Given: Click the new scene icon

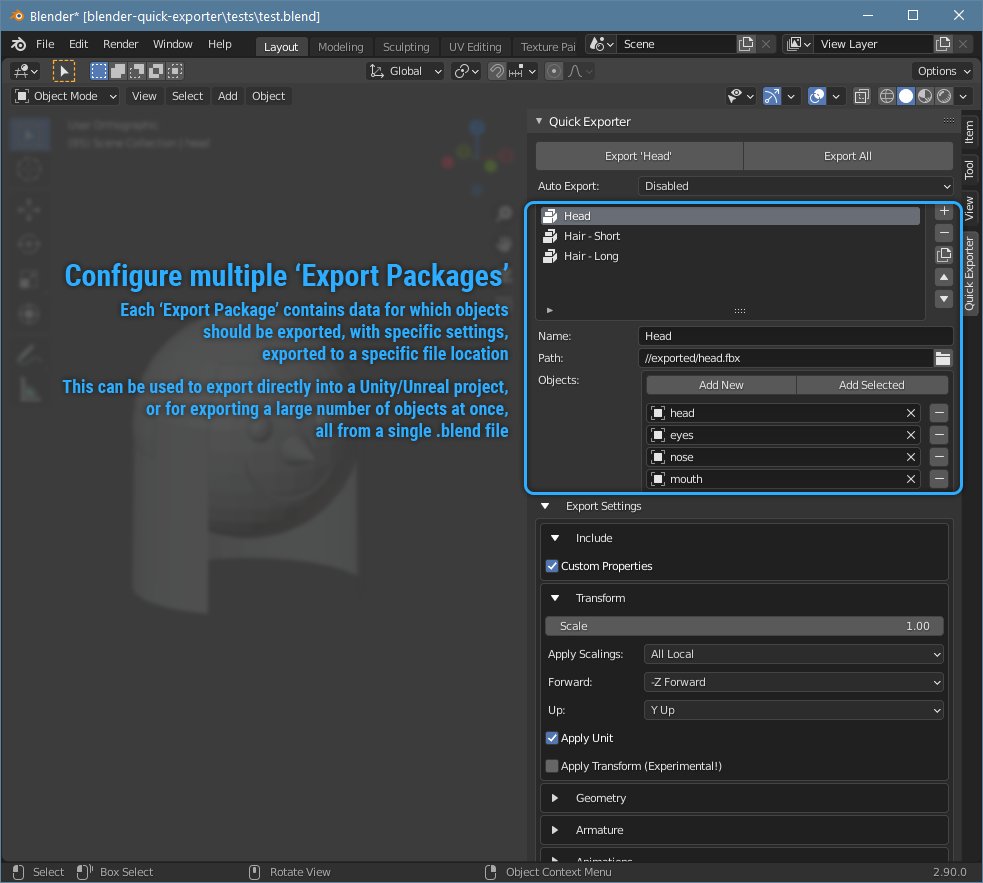Looking at the screenshot, I should pos(746,44).
